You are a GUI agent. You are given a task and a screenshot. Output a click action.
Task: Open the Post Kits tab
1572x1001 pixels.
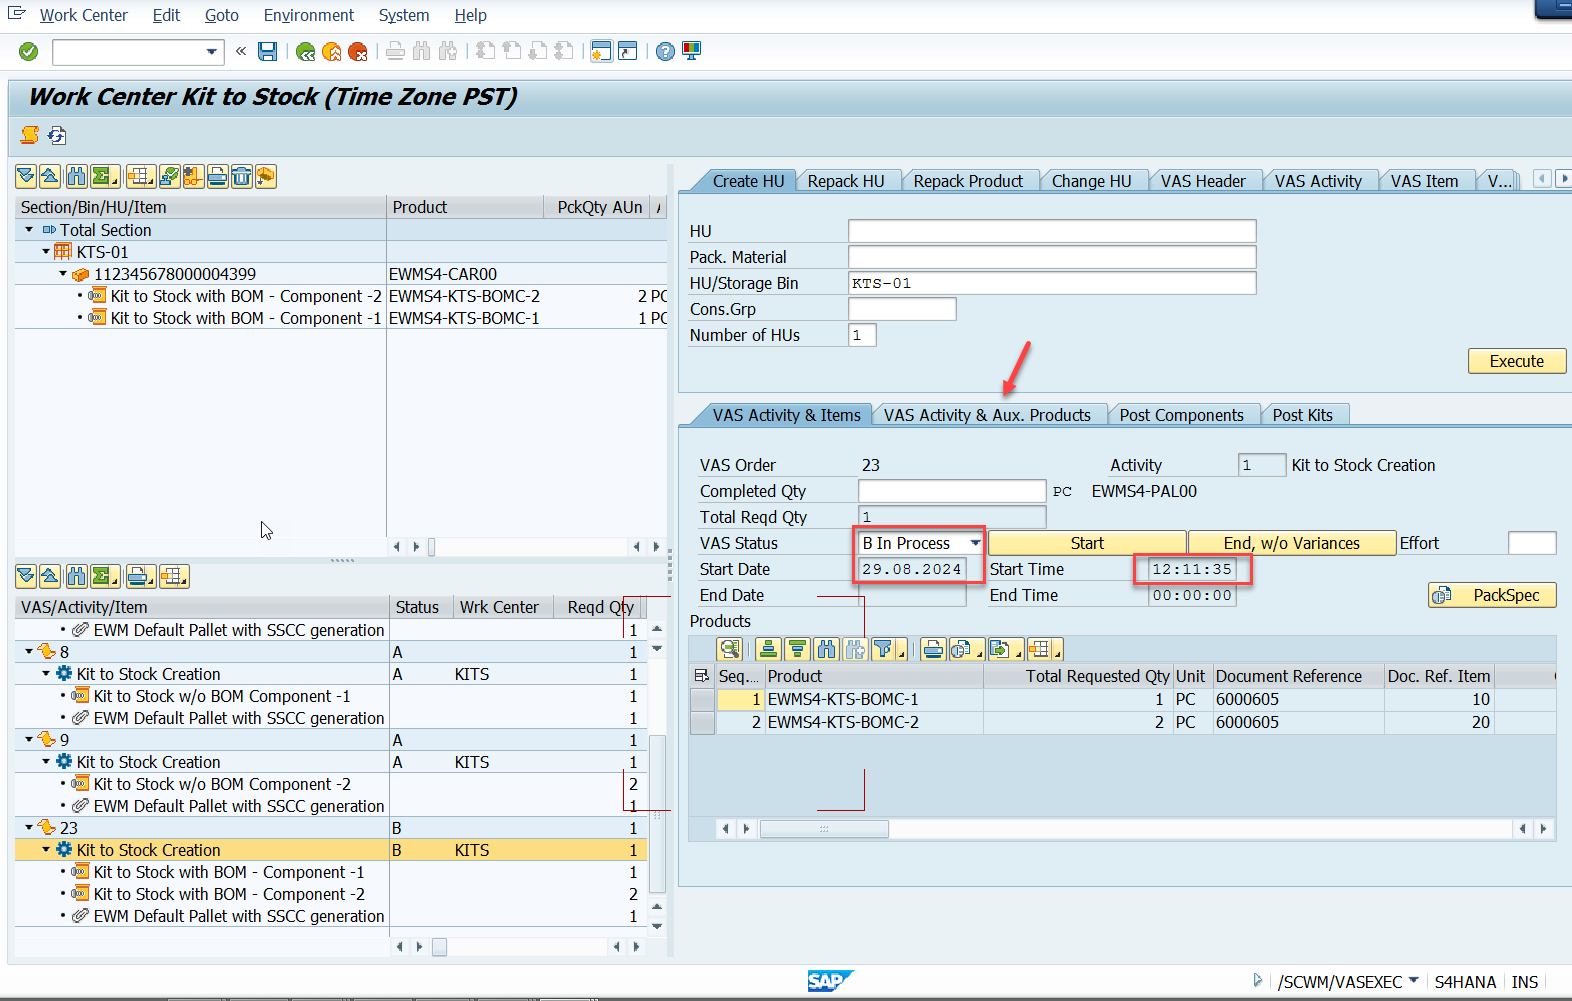coord(1302,415)
